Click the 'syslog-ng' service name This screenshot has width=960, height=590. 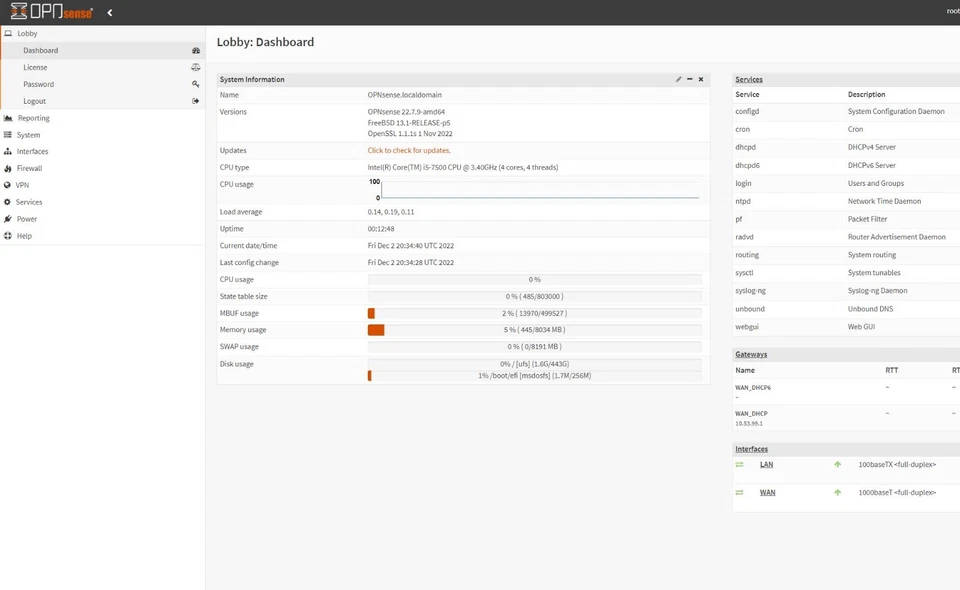751,291
